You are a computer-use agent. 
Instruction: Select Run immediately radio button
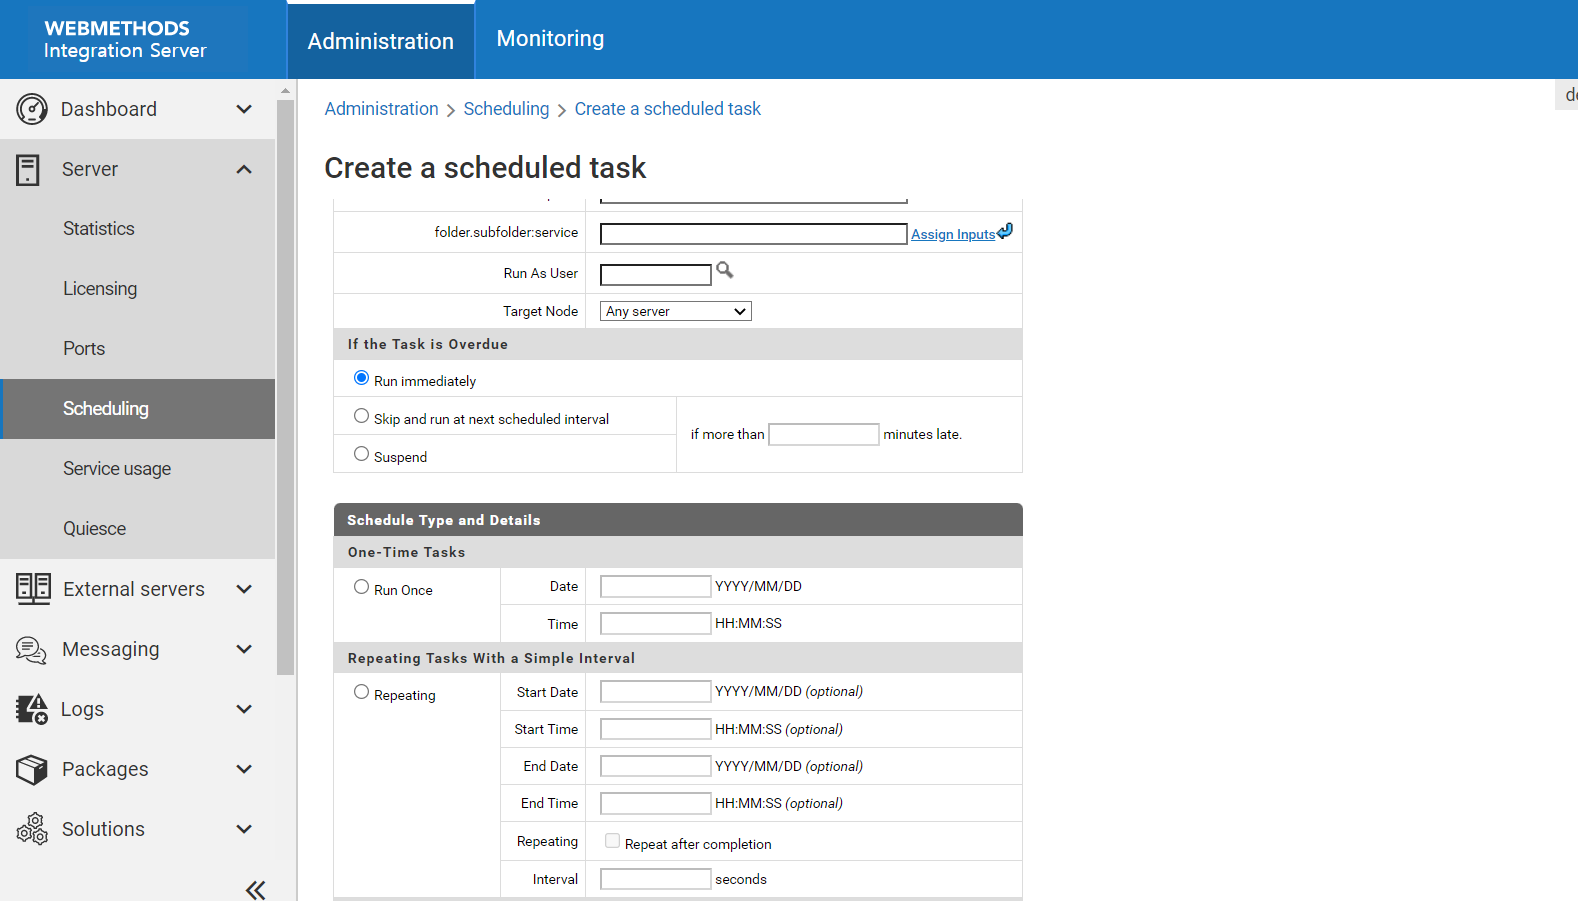pos(361,378)
